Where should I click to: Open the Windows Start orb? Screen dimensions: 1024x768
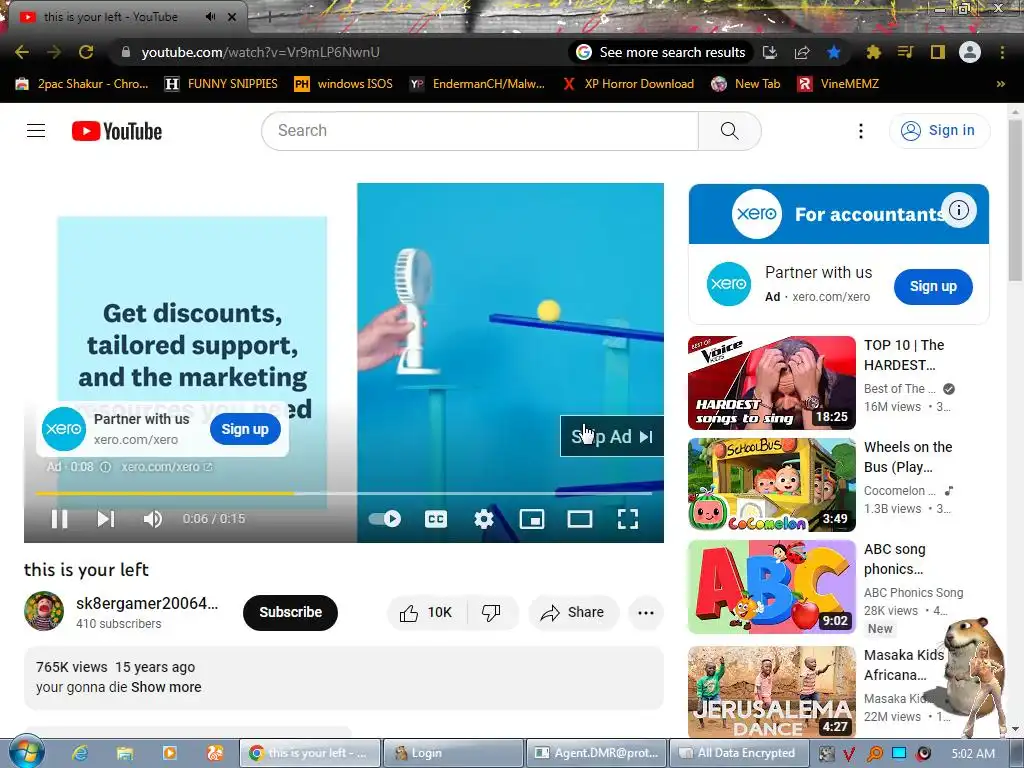(26, 752)
